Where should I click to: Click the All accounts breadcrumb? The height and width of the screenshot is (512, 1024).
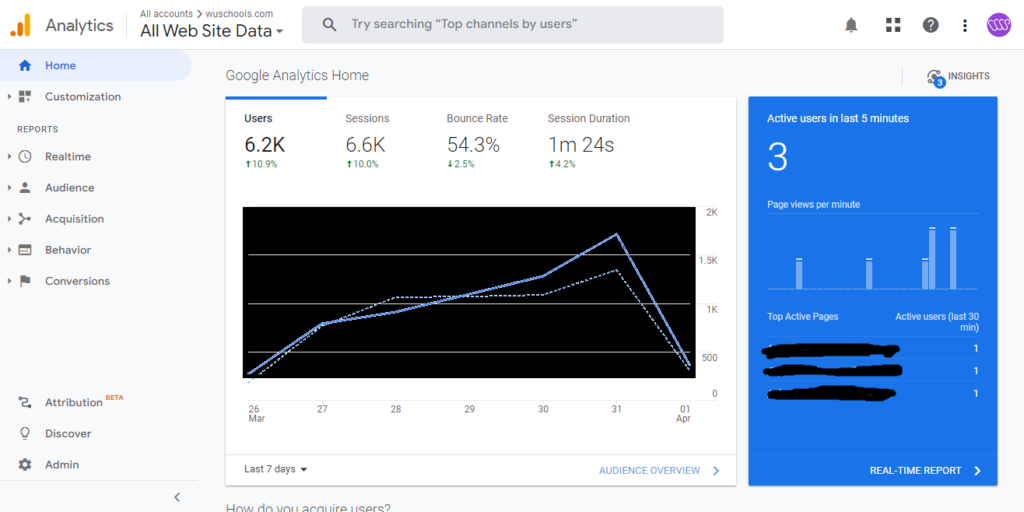[x=166, y=13]
